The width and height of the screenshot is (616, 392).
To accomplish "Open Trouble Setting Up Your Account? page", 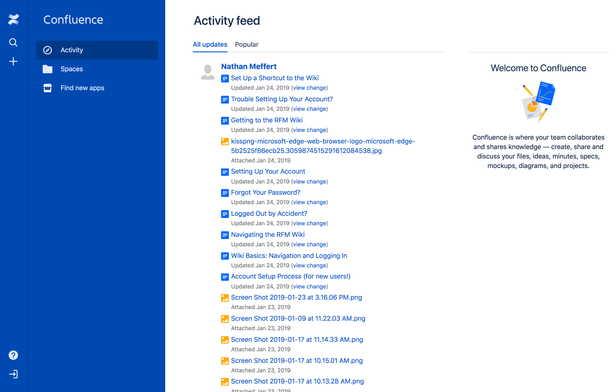I will tap(282, 99).
